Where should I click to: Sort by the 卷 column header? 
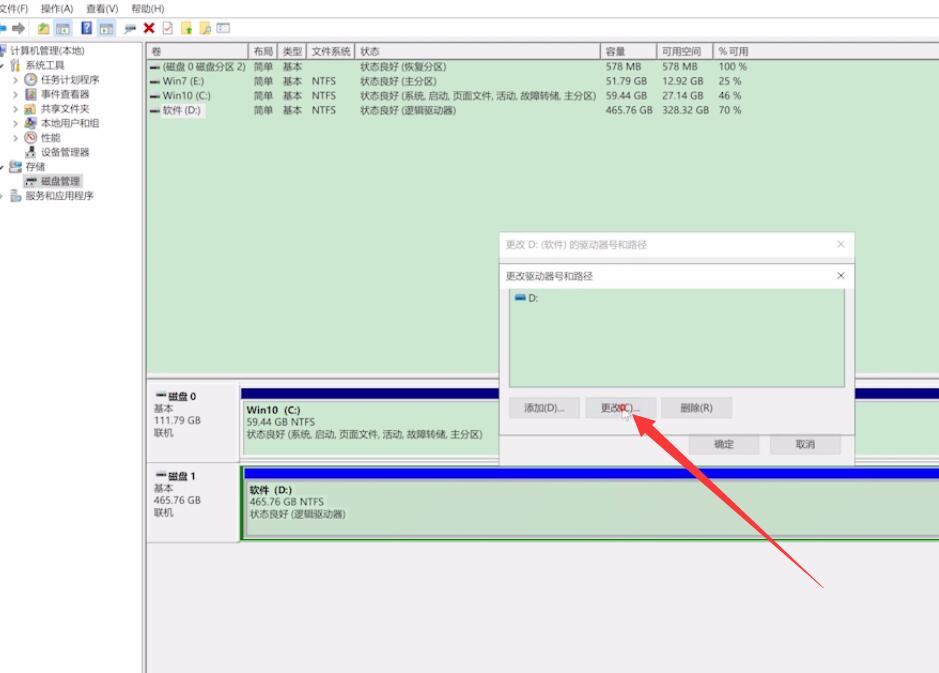pyautogui.click(x=197, y=51)
